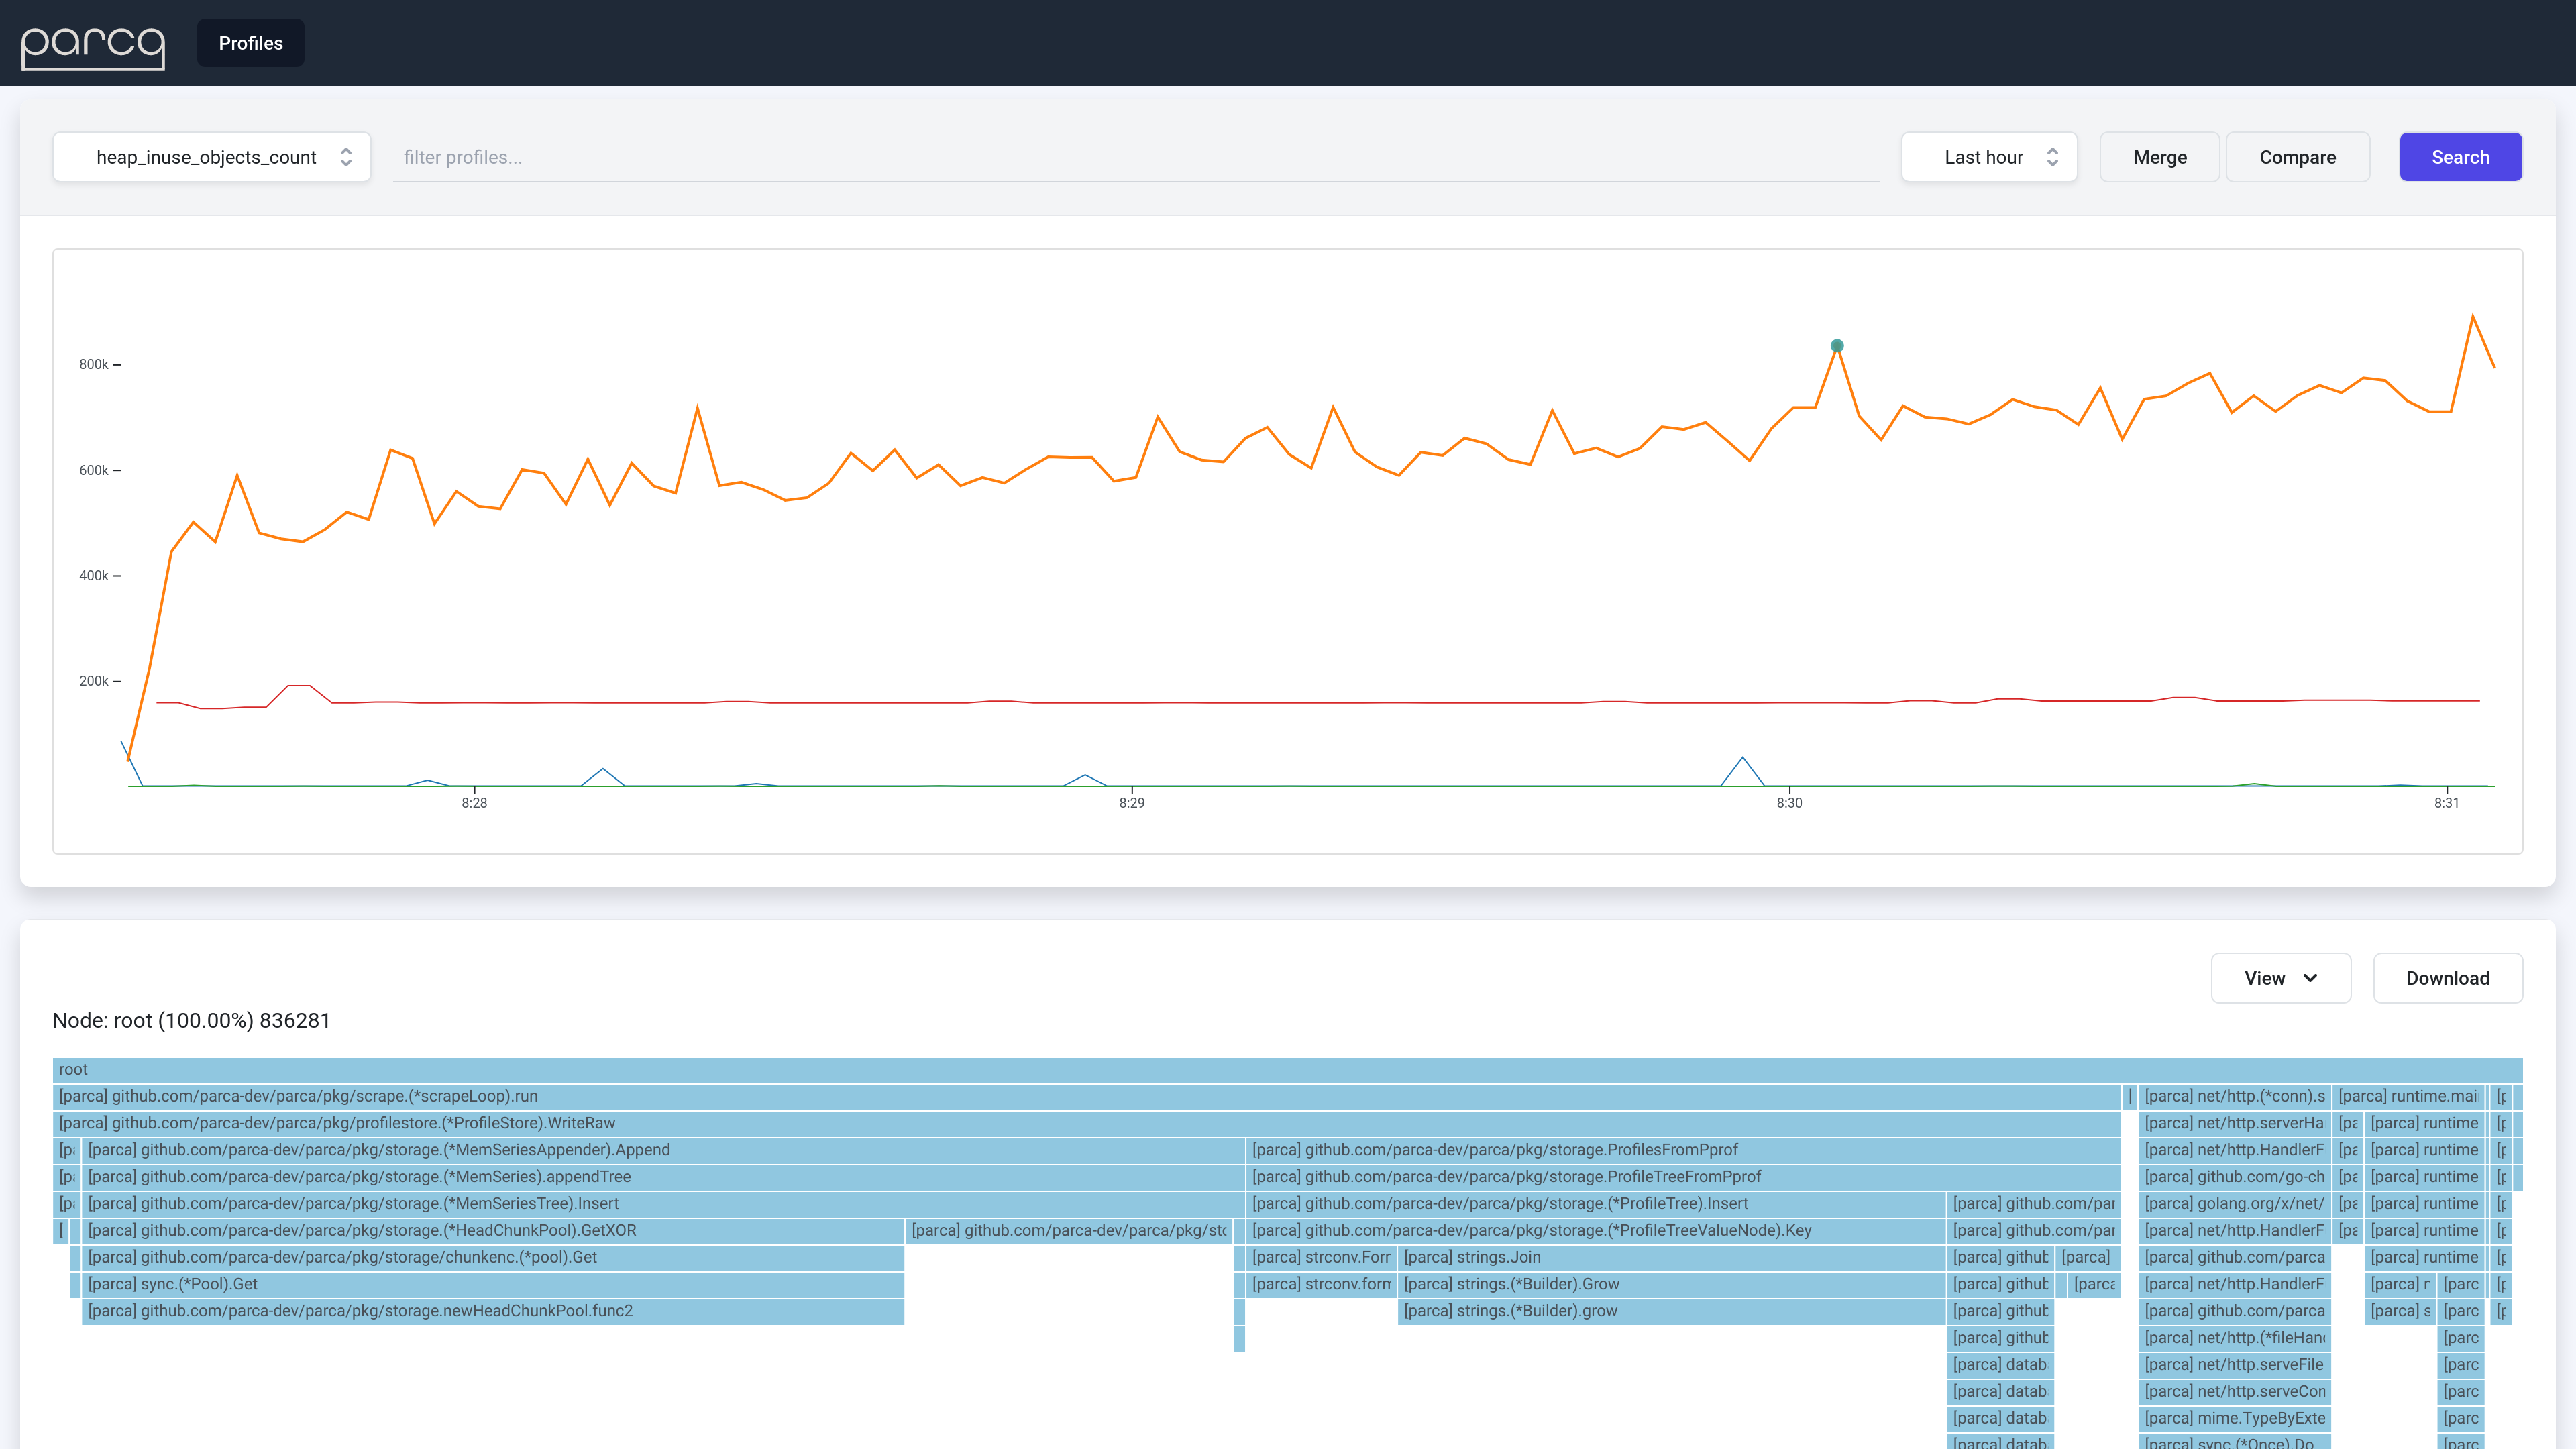The width and height of the screenshot is (2576, 1449).
Task: Click the Merge button
Action: coord(2159,157)
